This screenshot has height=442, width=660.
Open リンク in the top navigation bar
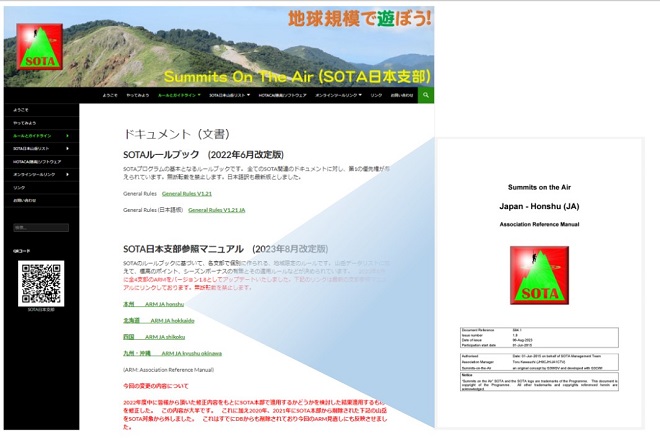(x=376, y=96)
